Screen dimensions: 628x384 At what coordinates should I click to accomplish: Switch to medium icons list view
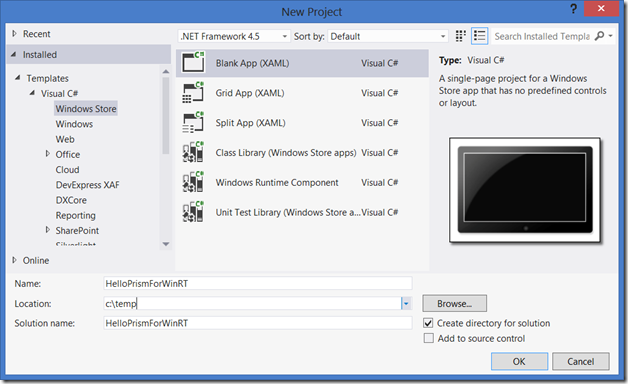(x=479, y=36)
